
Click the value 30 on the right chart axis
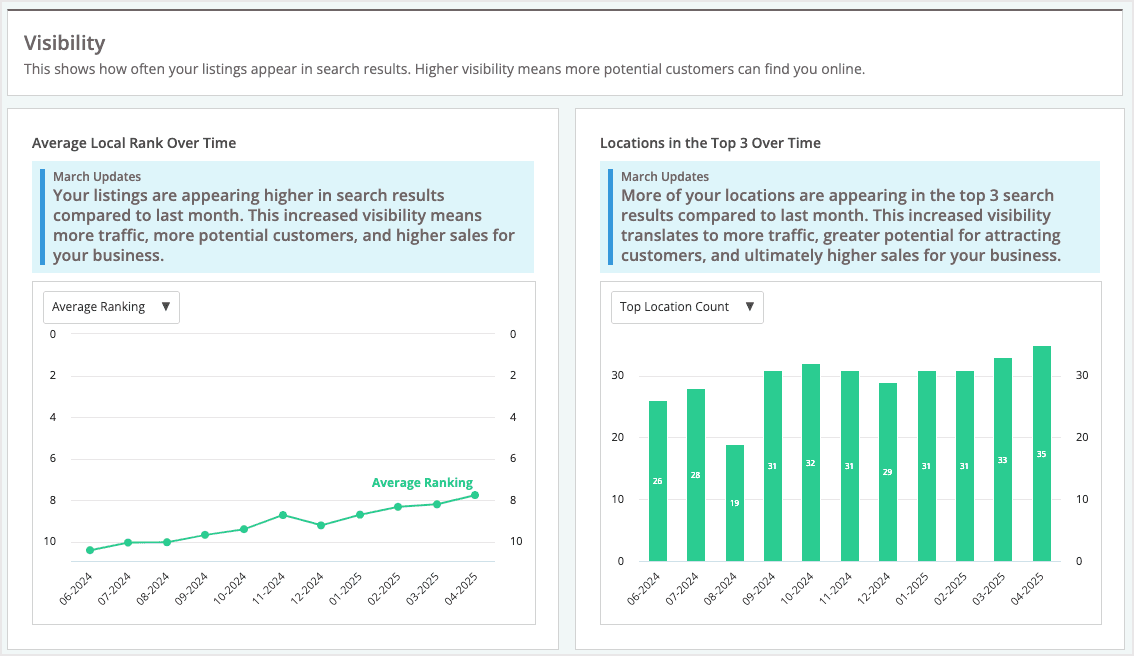point(1083,375)
